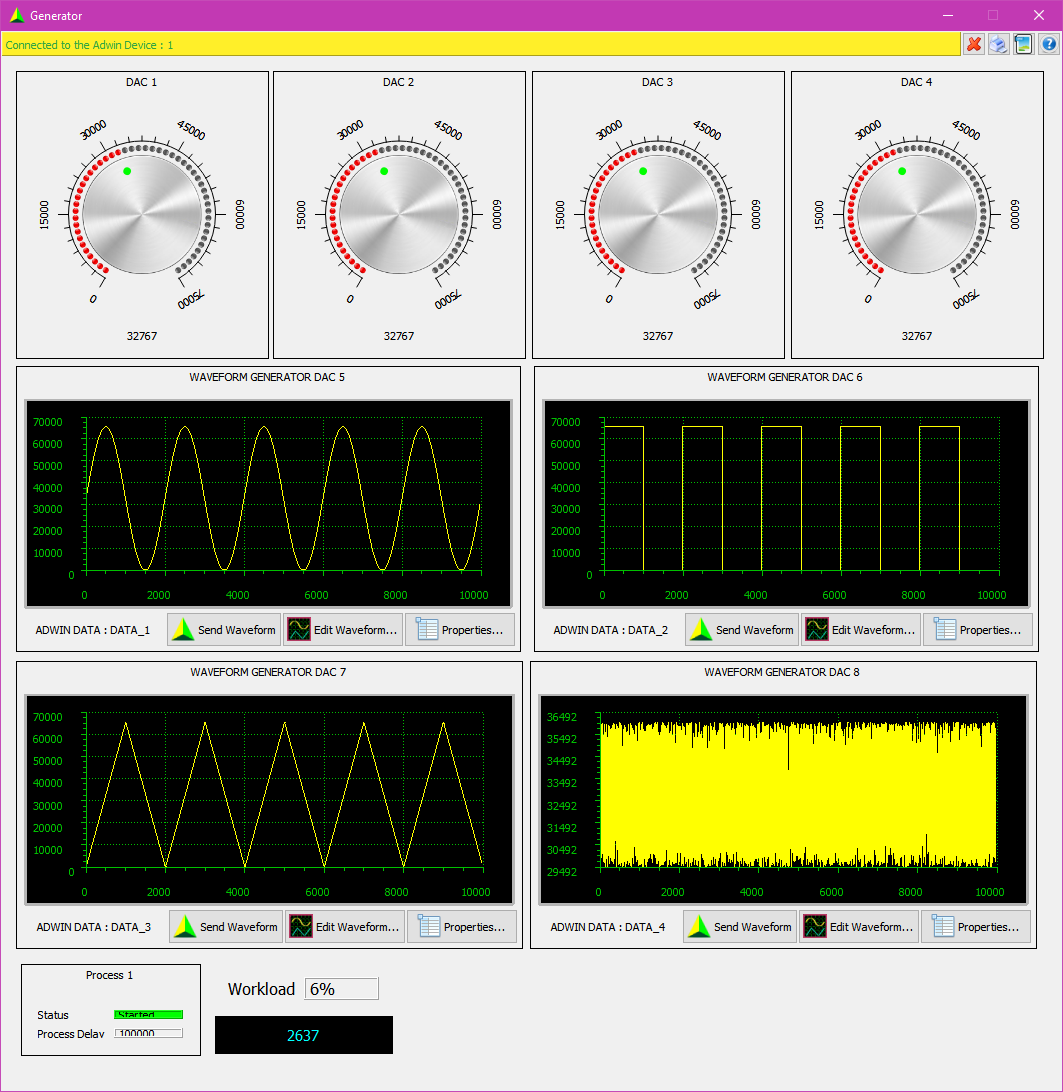Click the triangle waveform graph of DAC 7
This screenshot has width=1063, height=1092.
[270, 800]
